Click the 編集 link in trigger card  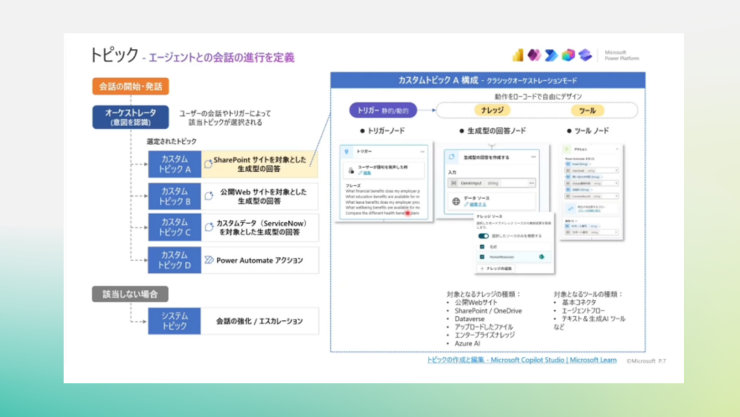(365, 173)
